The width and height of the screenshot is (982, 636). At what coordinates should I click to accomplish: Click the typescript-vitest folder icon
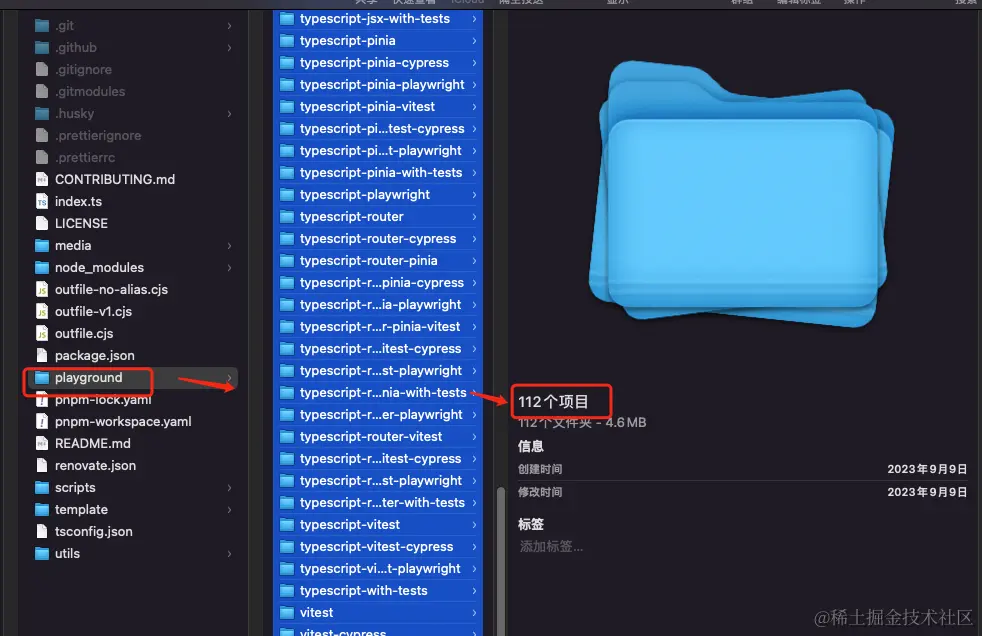click(287, 525)
